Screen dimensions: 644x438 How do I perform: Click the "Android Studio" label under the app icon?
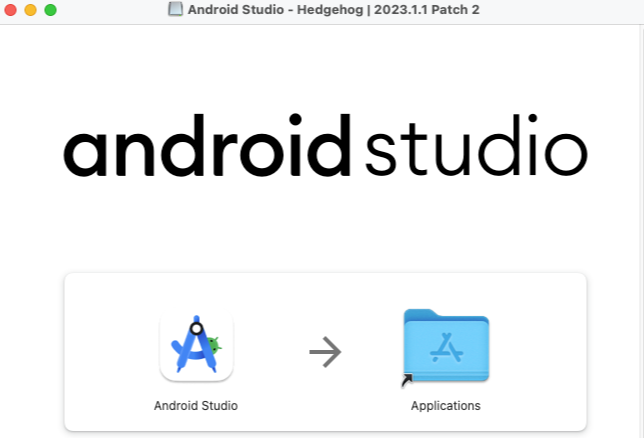(196, 406)
